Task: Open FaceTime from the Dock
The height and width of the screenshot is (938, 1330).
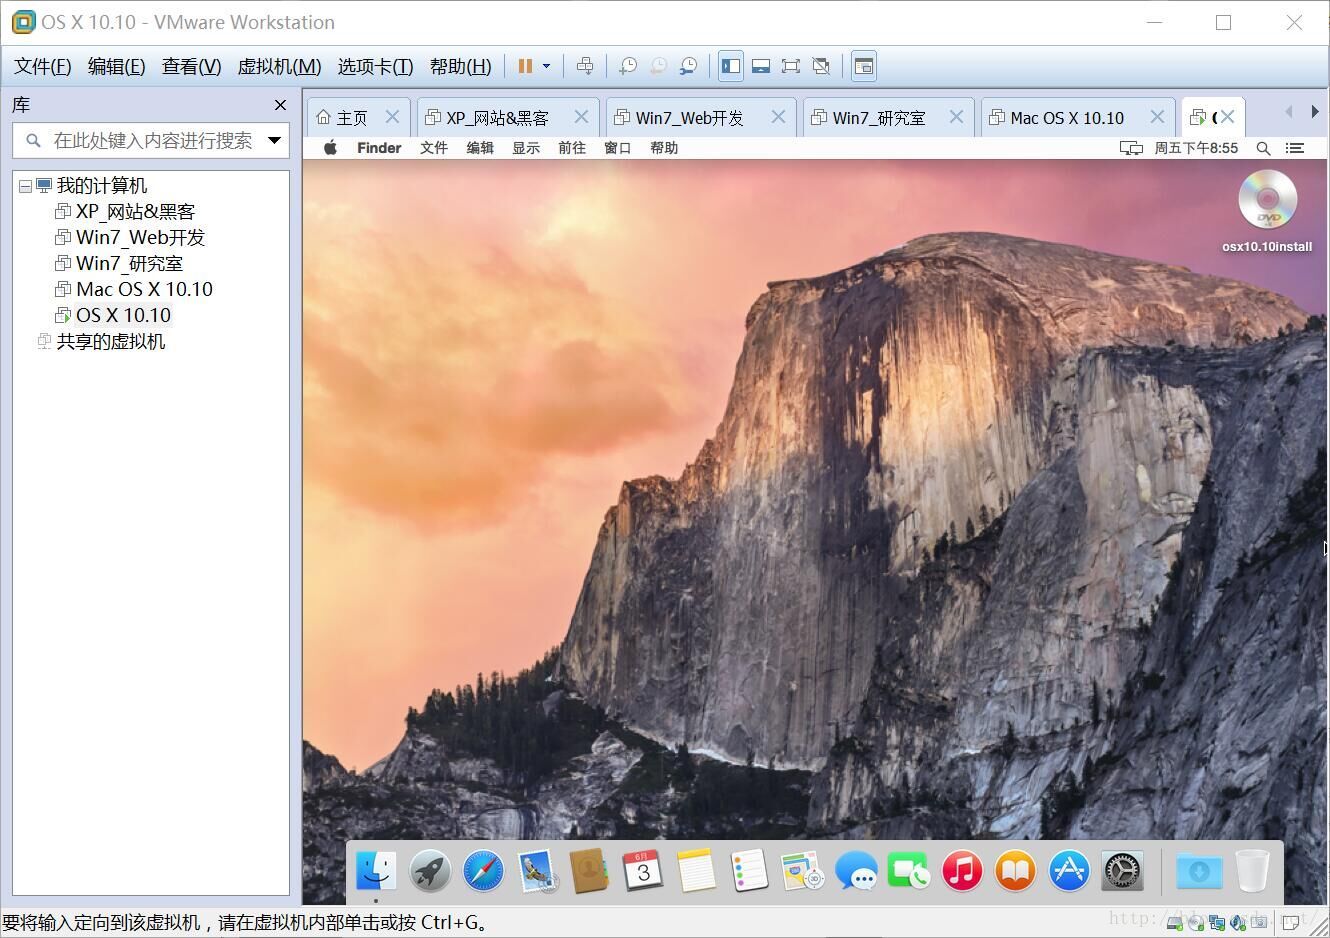Action: pyautogui.click(x=909, y=871)
